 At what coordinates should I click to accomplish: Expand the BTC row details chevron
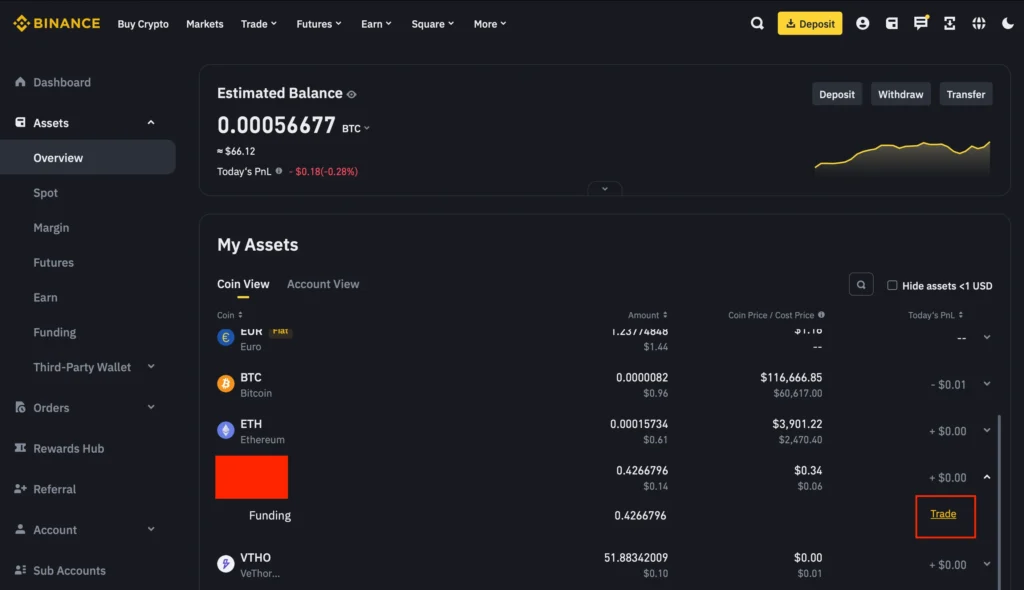click(x=987, y=384)
